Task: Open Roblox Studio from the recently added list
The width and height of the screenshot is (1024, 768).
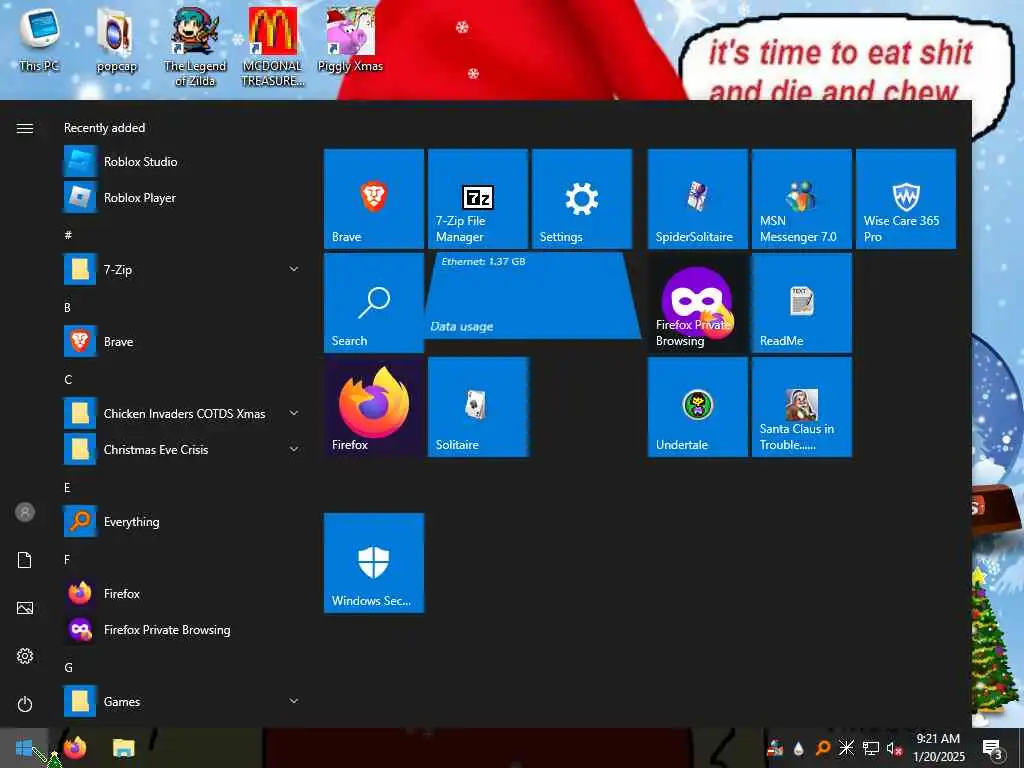Action: [x=182, y=162]
